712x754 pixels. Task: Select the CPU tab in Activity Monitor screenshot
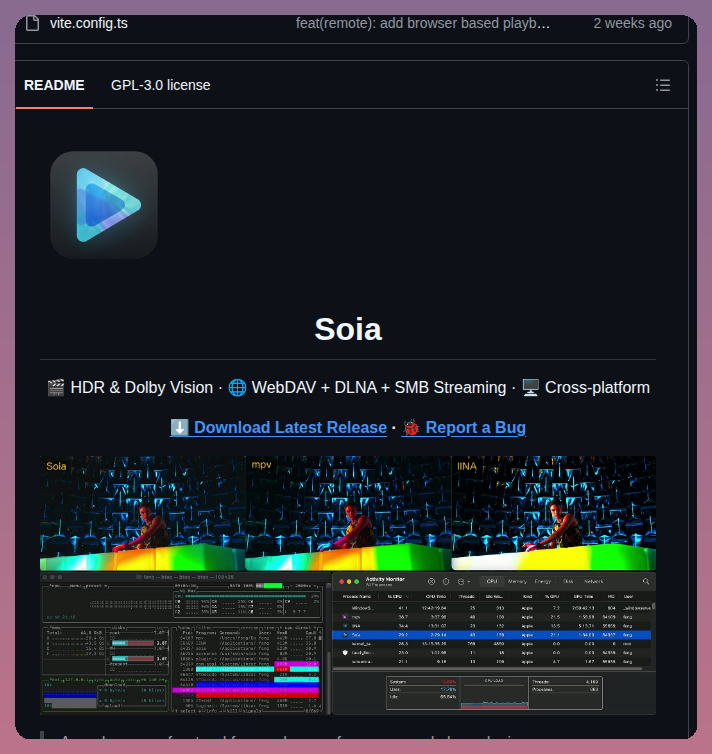point(492,581)
